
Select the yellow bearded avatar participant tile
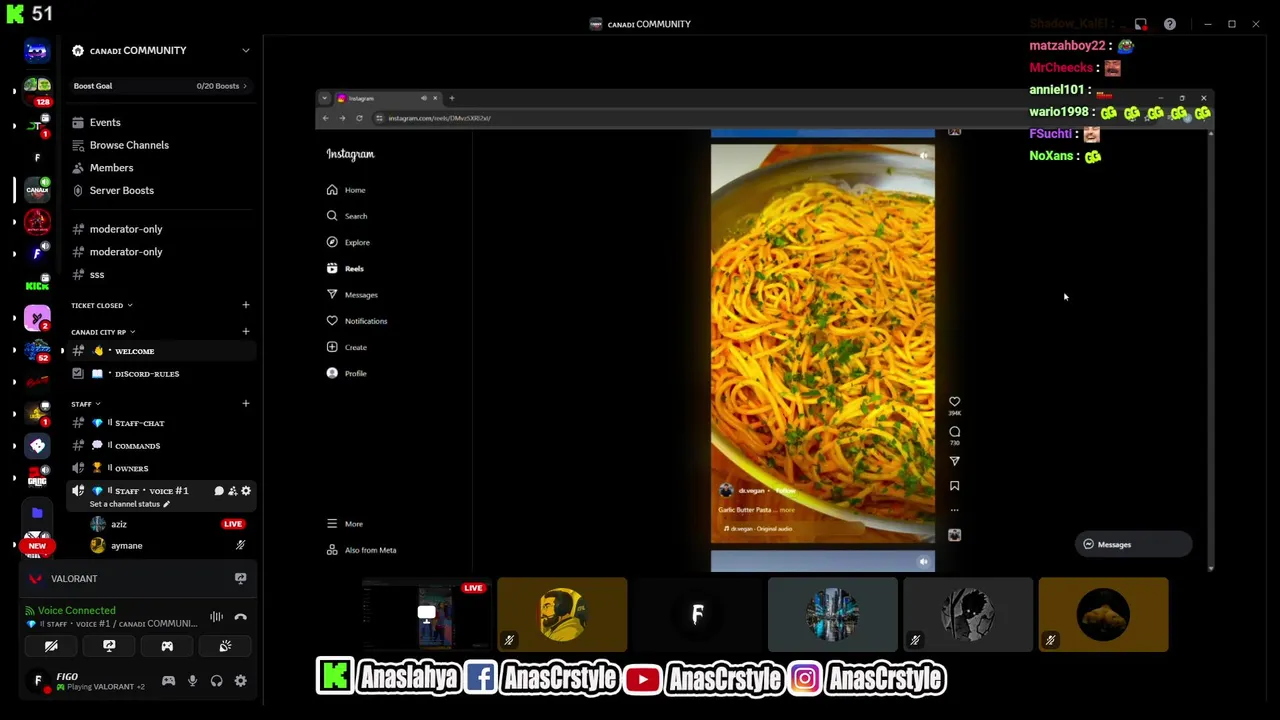coord(562,615)
